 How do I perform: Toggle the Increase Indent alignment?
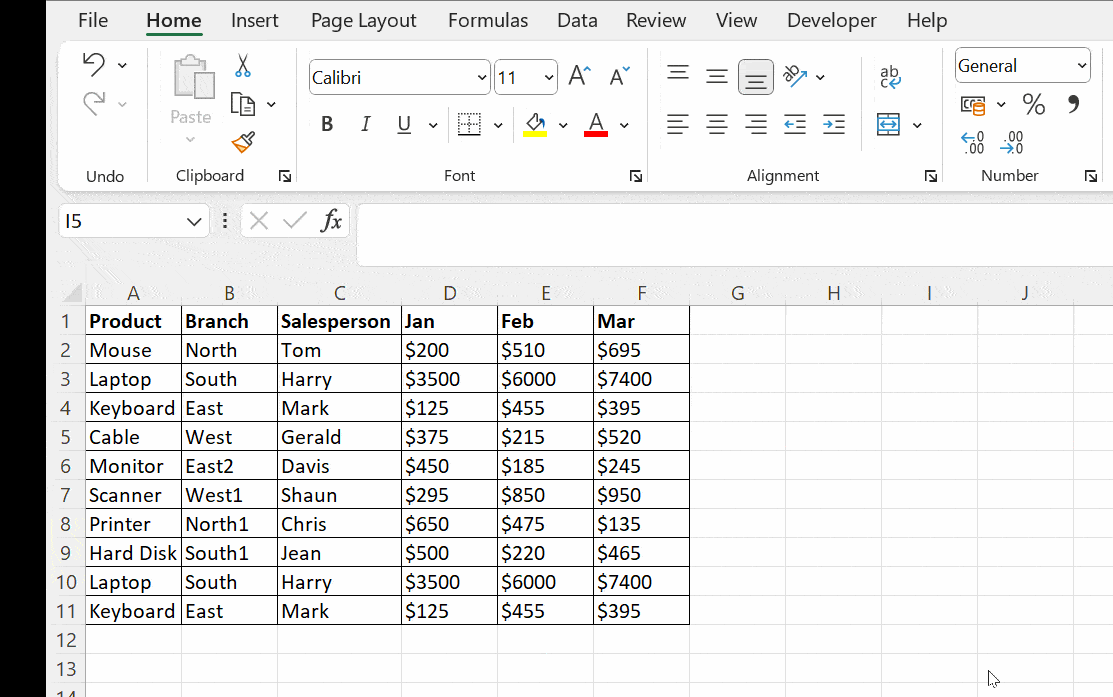(x=833, y=124)
